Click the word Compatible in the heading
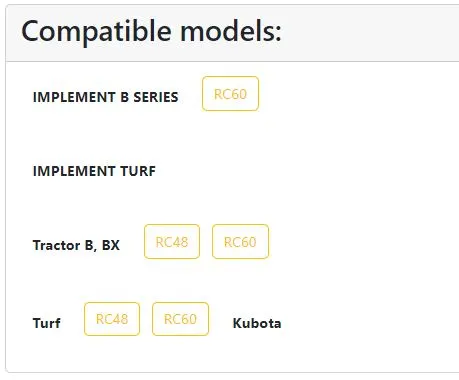This screenshot has width=459, height=380. click(x=97, y=31)
